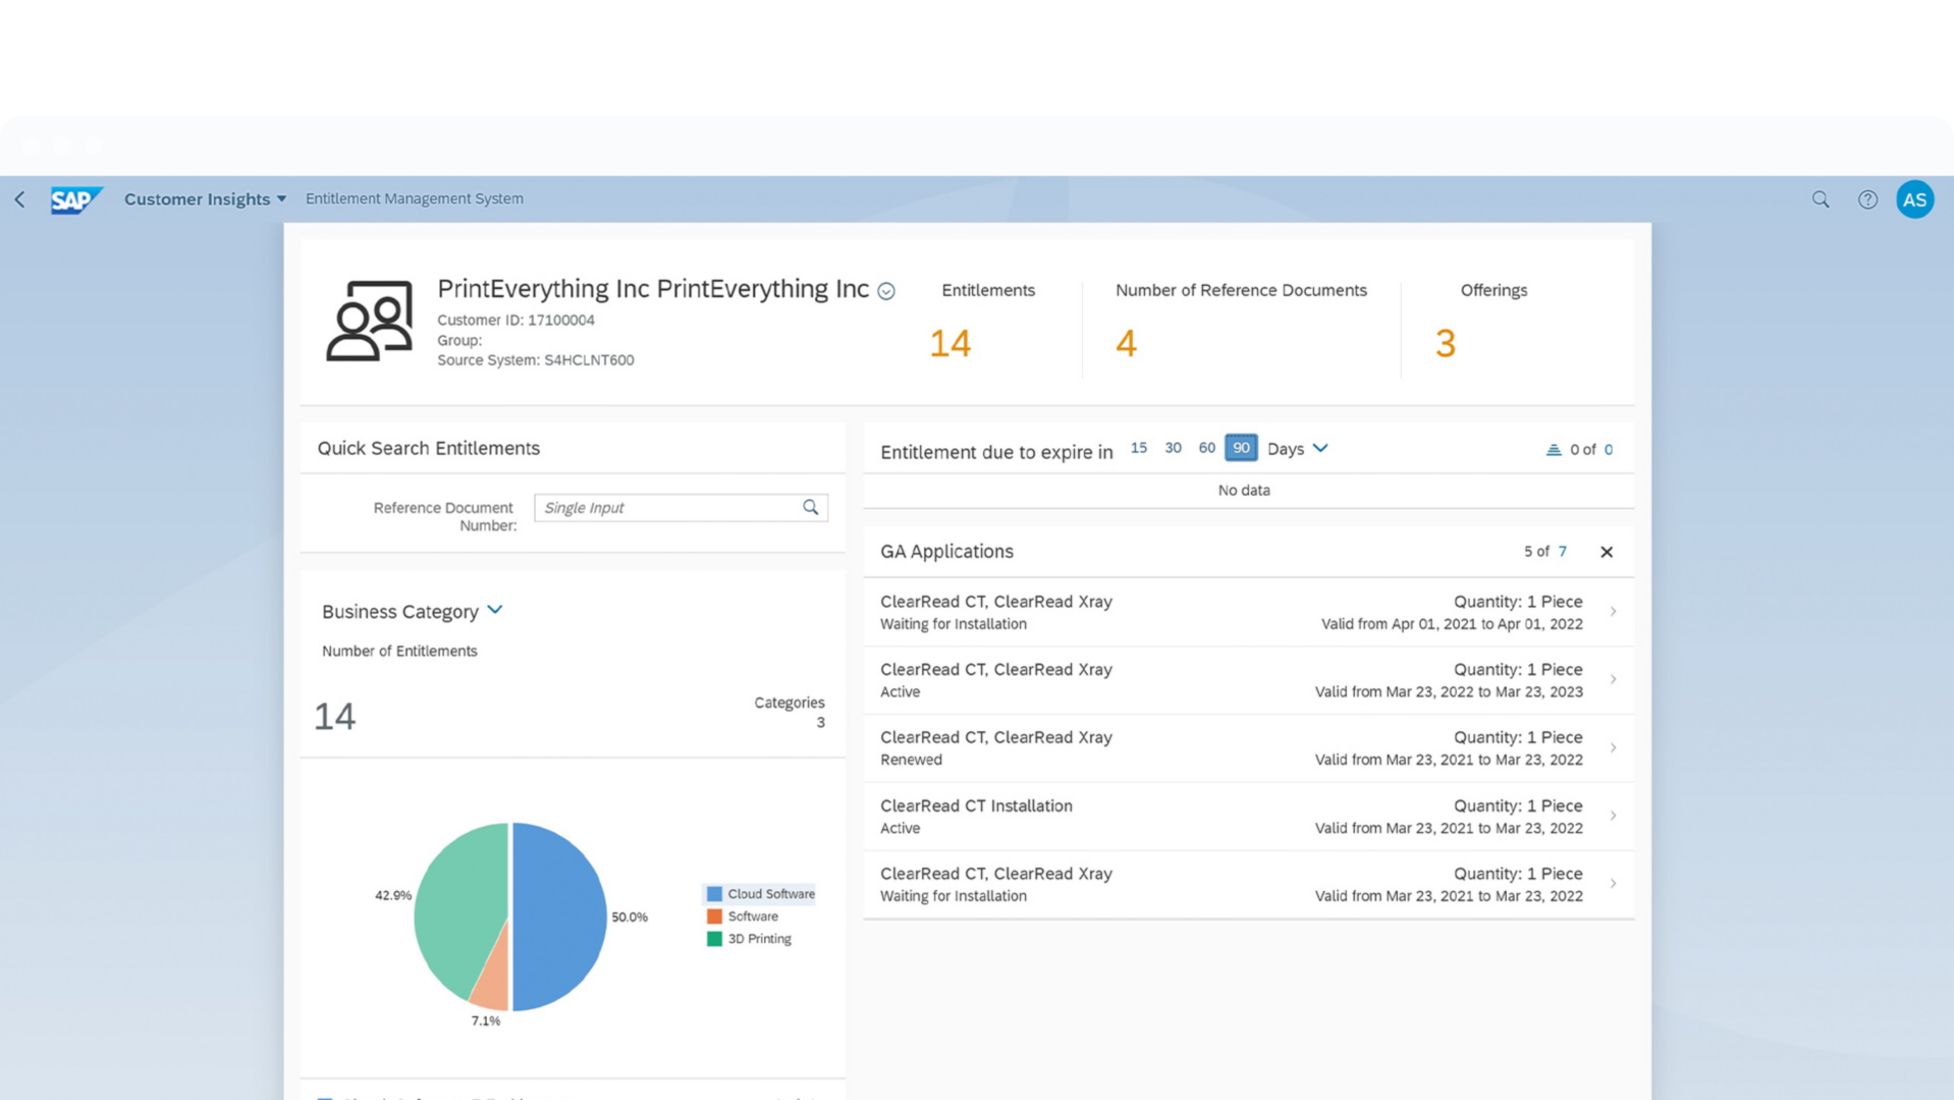This screenshot has width=1954, height=1100.
Task: Select the 30 days expiry option
Action: point(1173,448)
